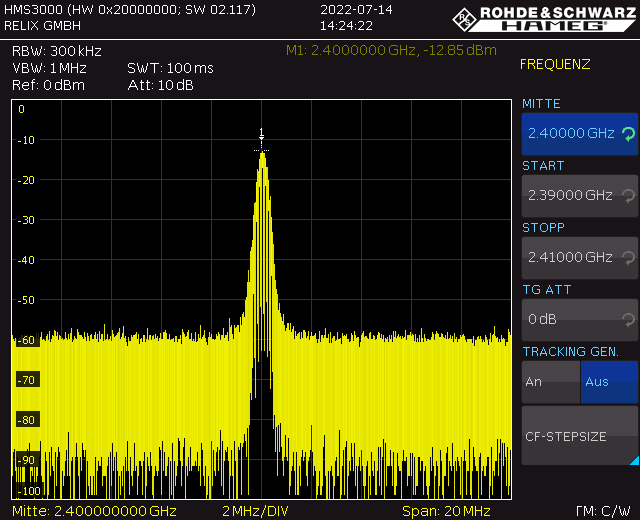Select the TG ATT 0 dB field
The image size is (640, 520).
pos(580,320)
